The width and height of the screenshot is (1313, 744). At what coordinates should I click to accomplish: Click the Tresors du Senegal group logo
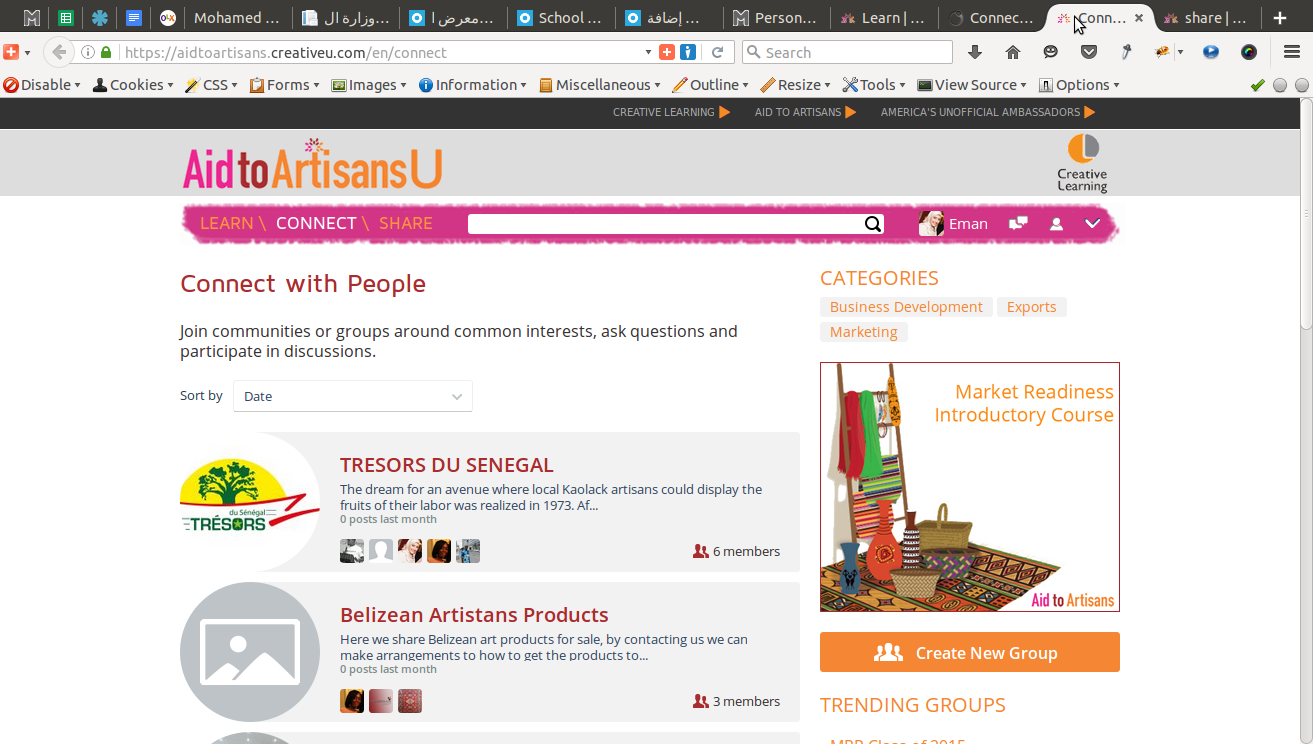[250, 502]
